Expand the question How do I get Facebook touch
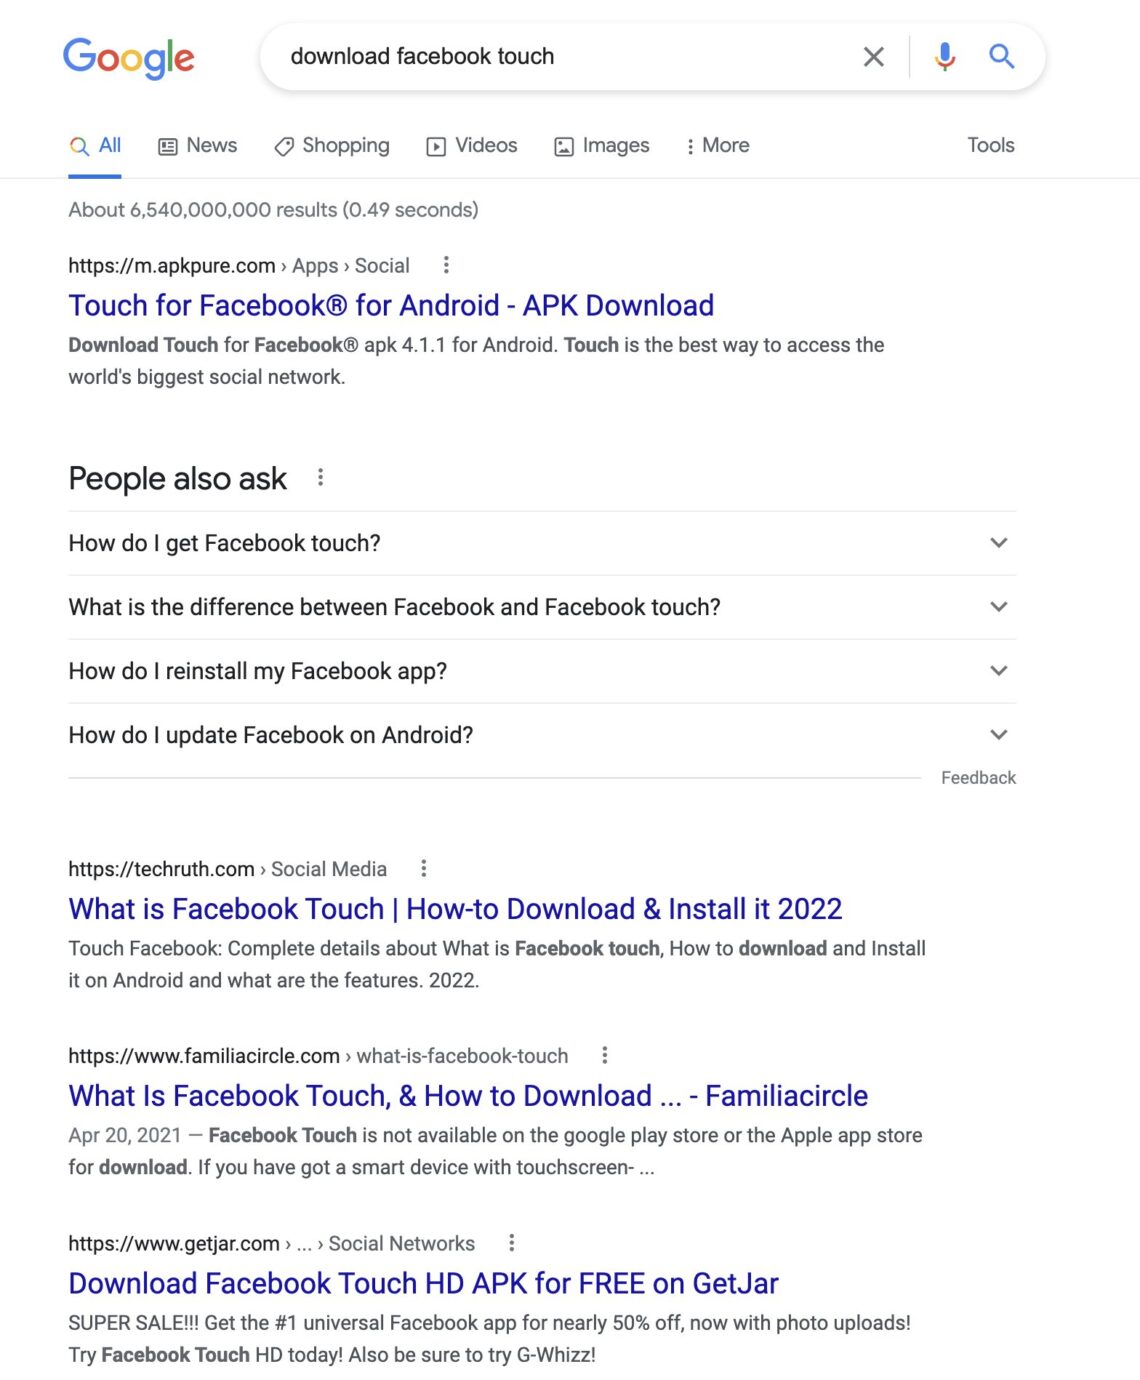The image size is (1140, 1380). pyautogui.click(x=997, y=543)
